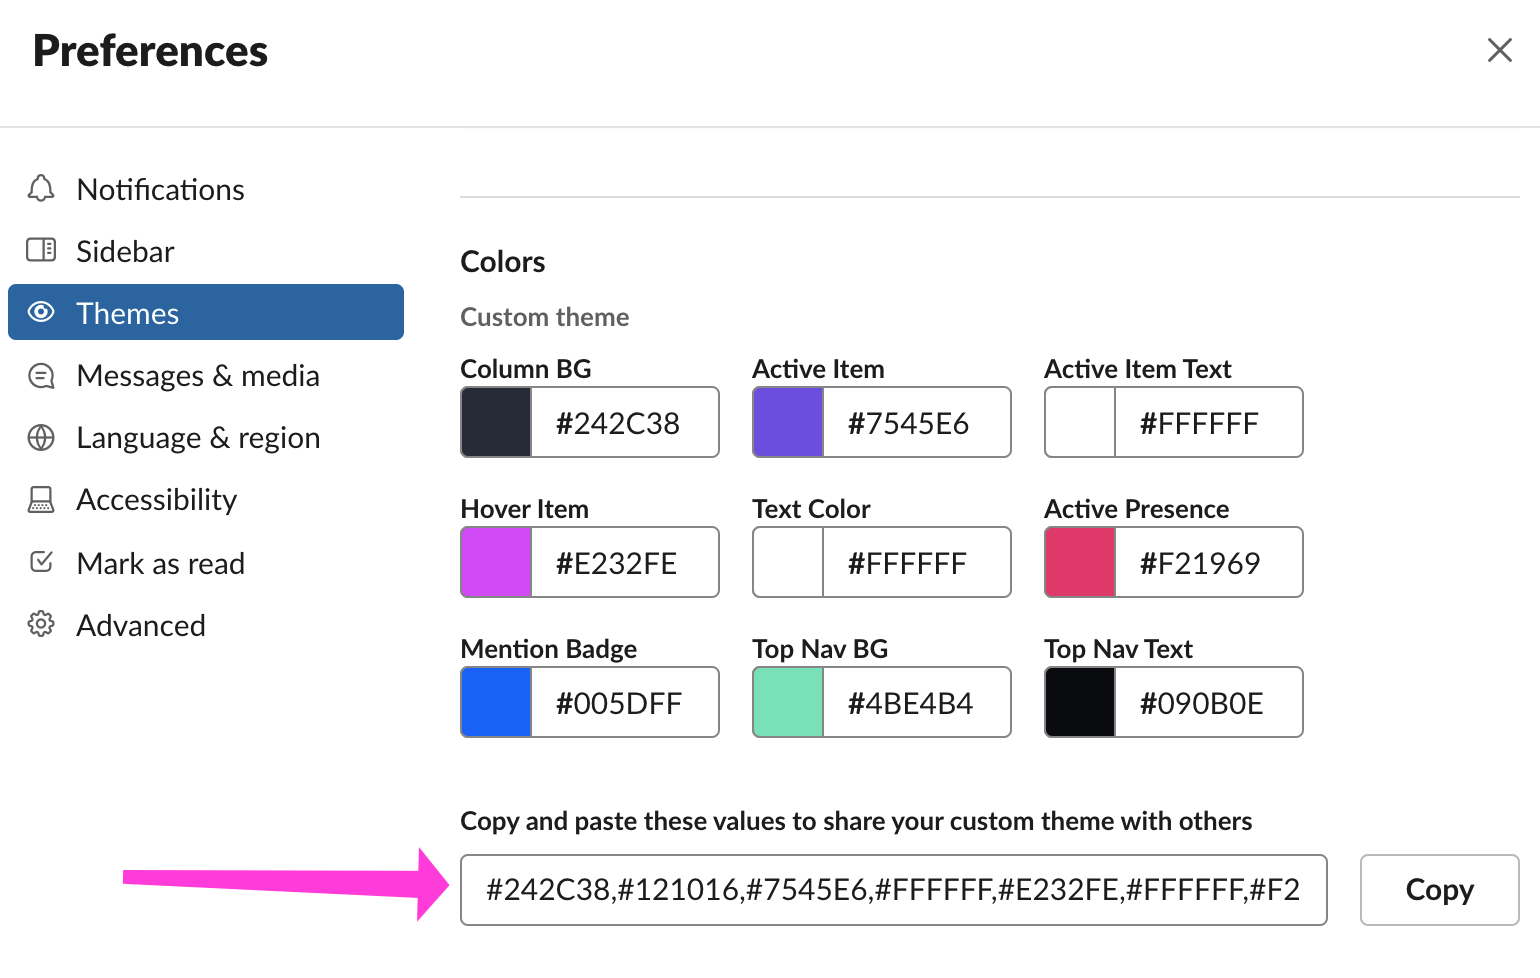
Task: Pick the purple Active Item swatch
Action: pyautogui.click(x=788, y=423)
